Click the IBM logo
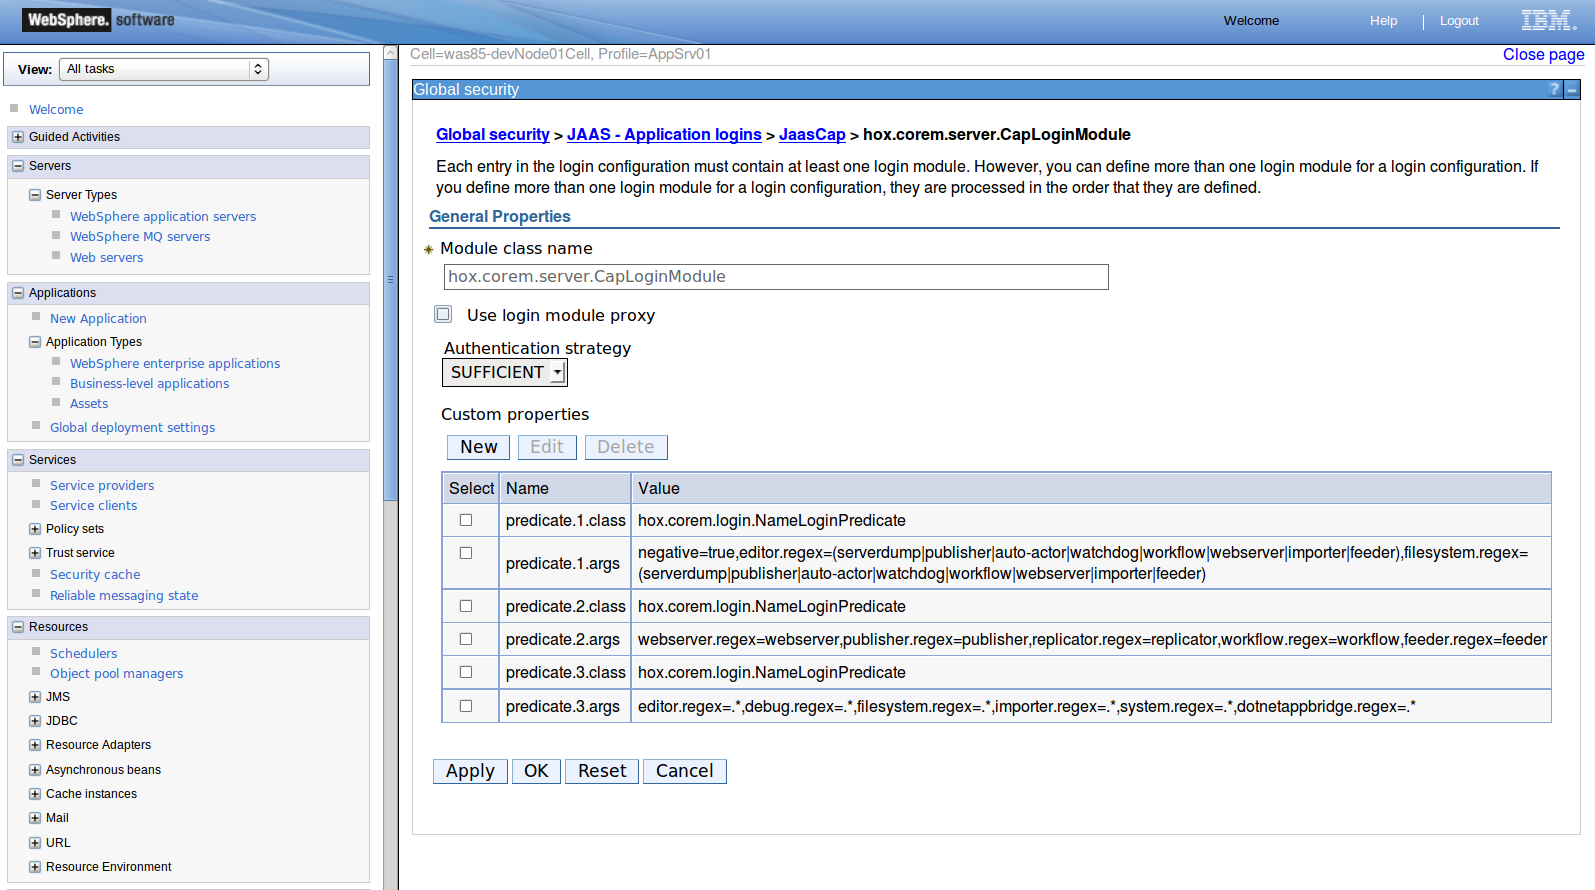The width and height of the screenshot is (1595, 890). pos(1548,20)
